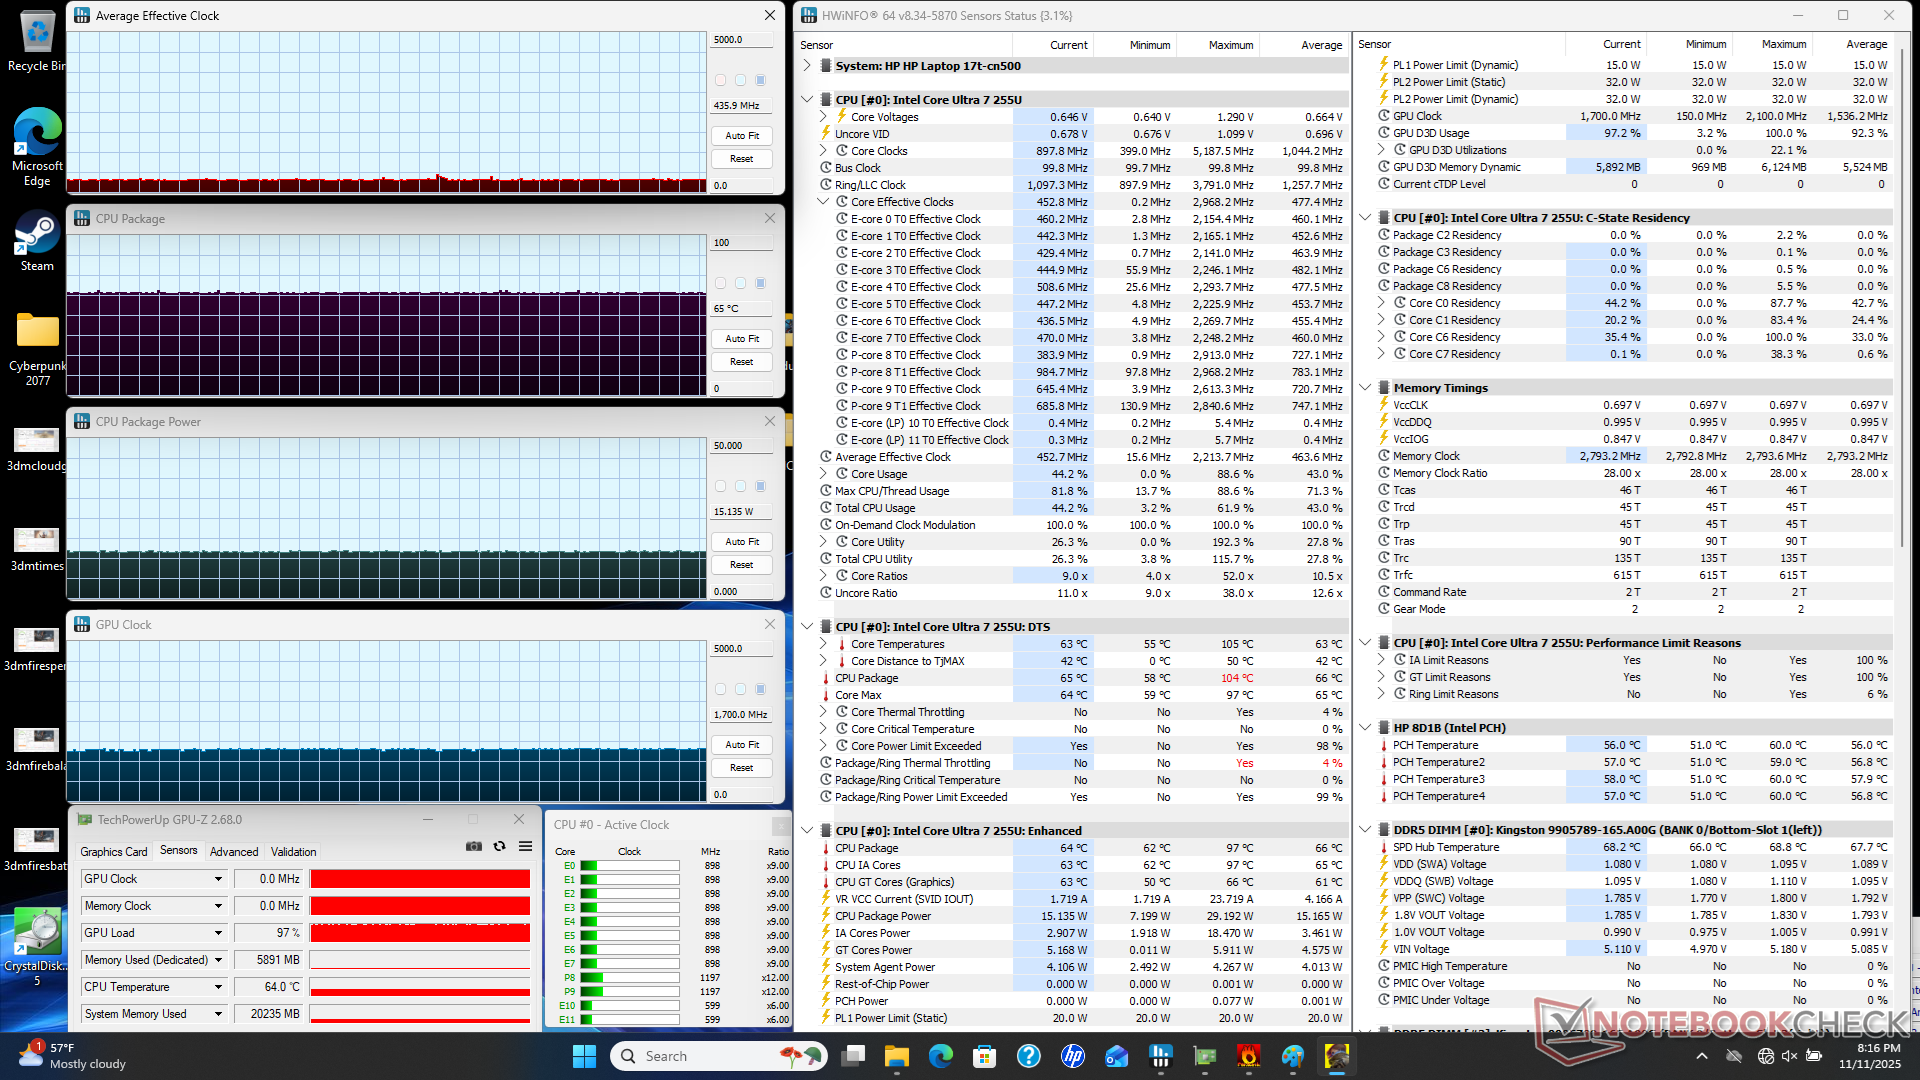
Task: Open File Explorer from the taskbar
Action: (x=896, y=1056)
